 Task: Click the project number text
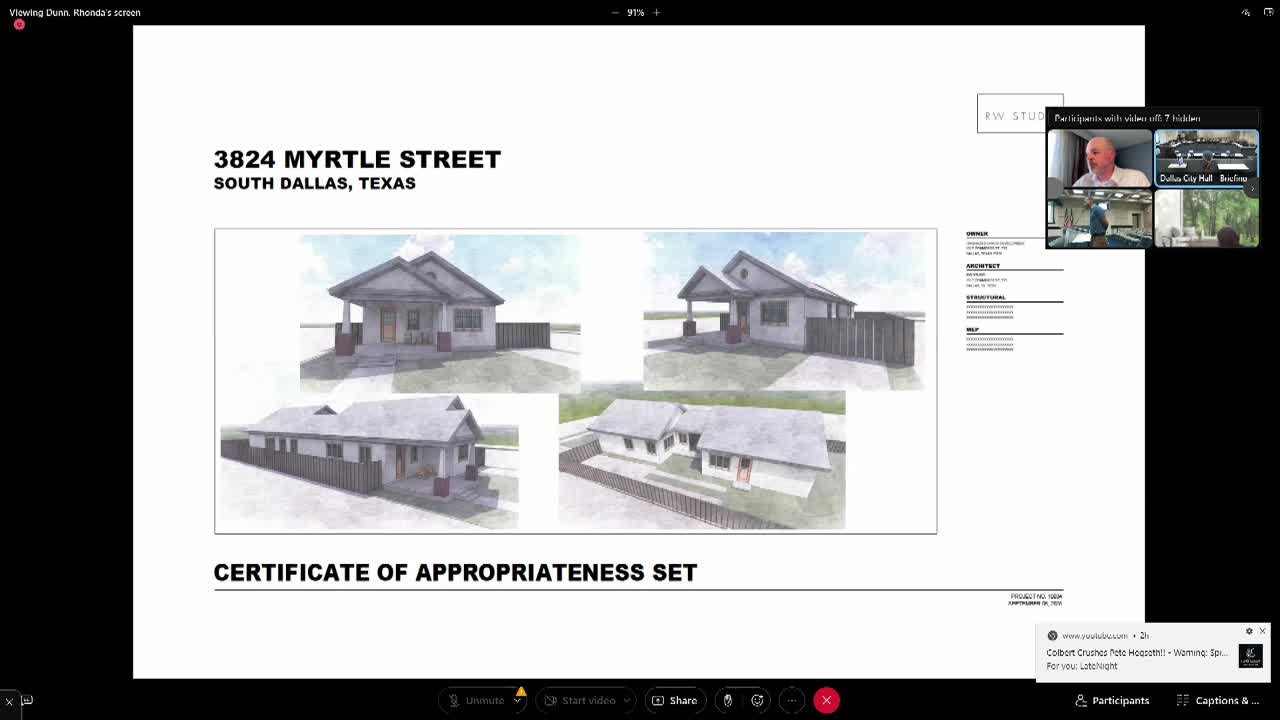click(1036, 596)
